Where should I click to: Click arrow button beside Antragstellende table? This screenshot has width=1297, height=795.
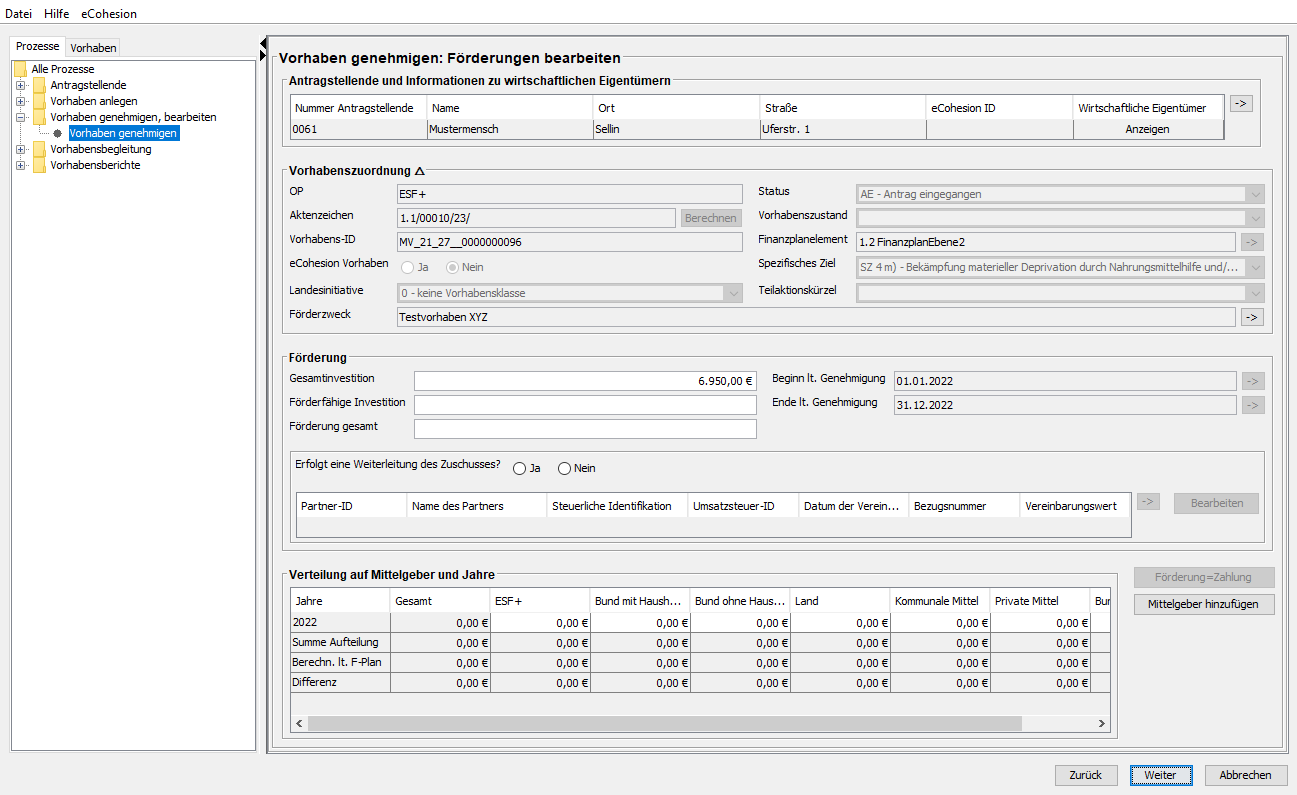click(x=1241, y=103)
